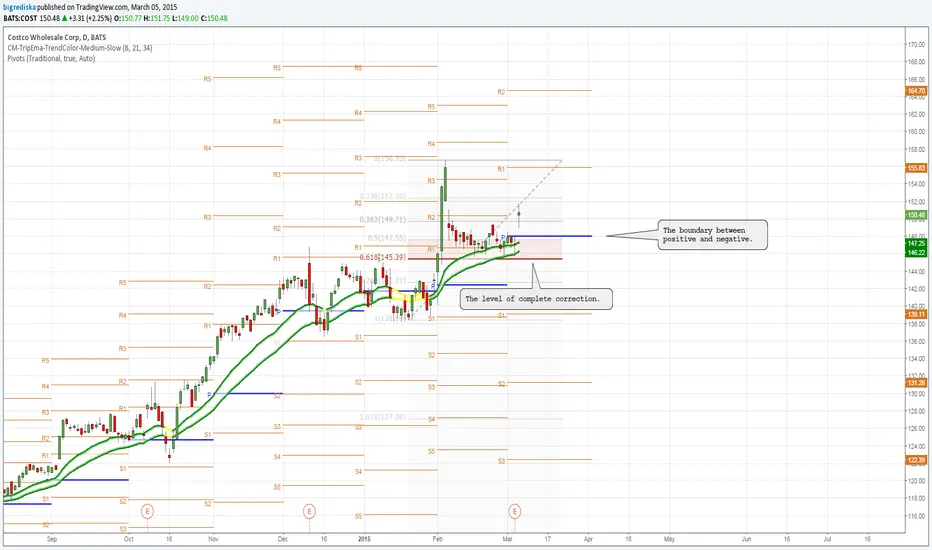Click the earnings 'E' marker in March
Screen dimensions: 932x550
515,511
